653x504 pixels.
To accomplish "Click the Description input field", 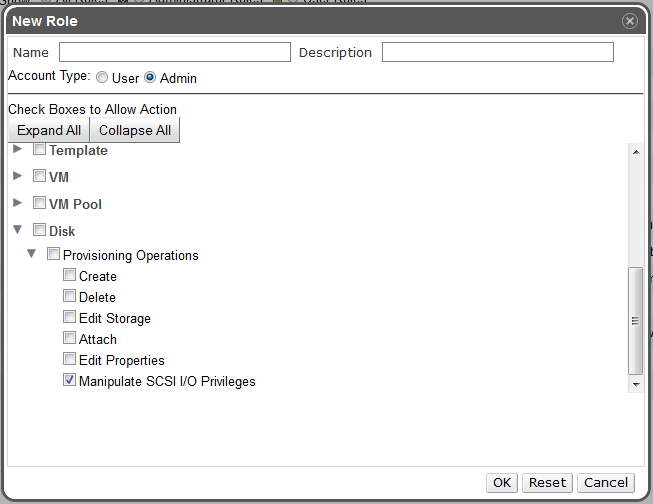I will [497, 52].
